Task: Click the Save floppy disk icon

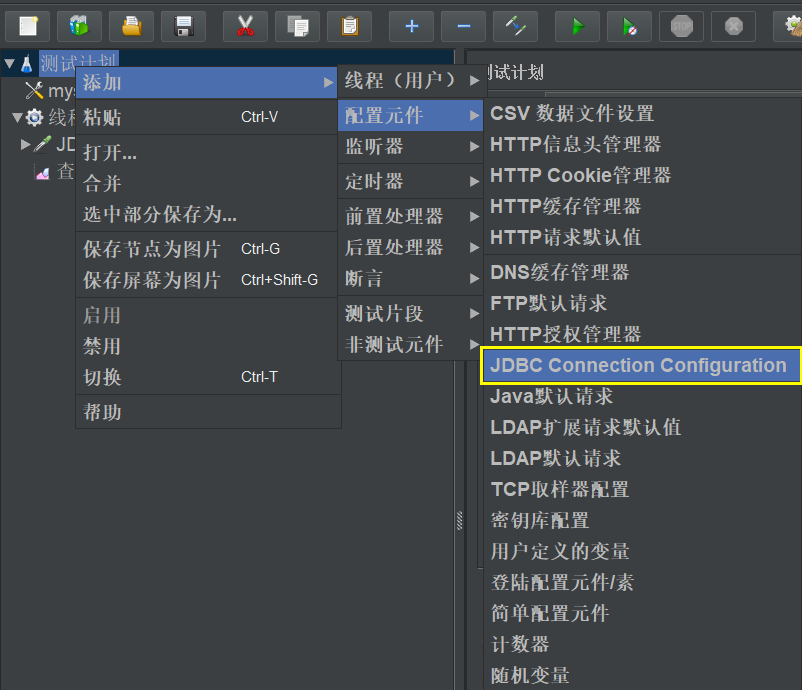Action: [x=183, y=26]
